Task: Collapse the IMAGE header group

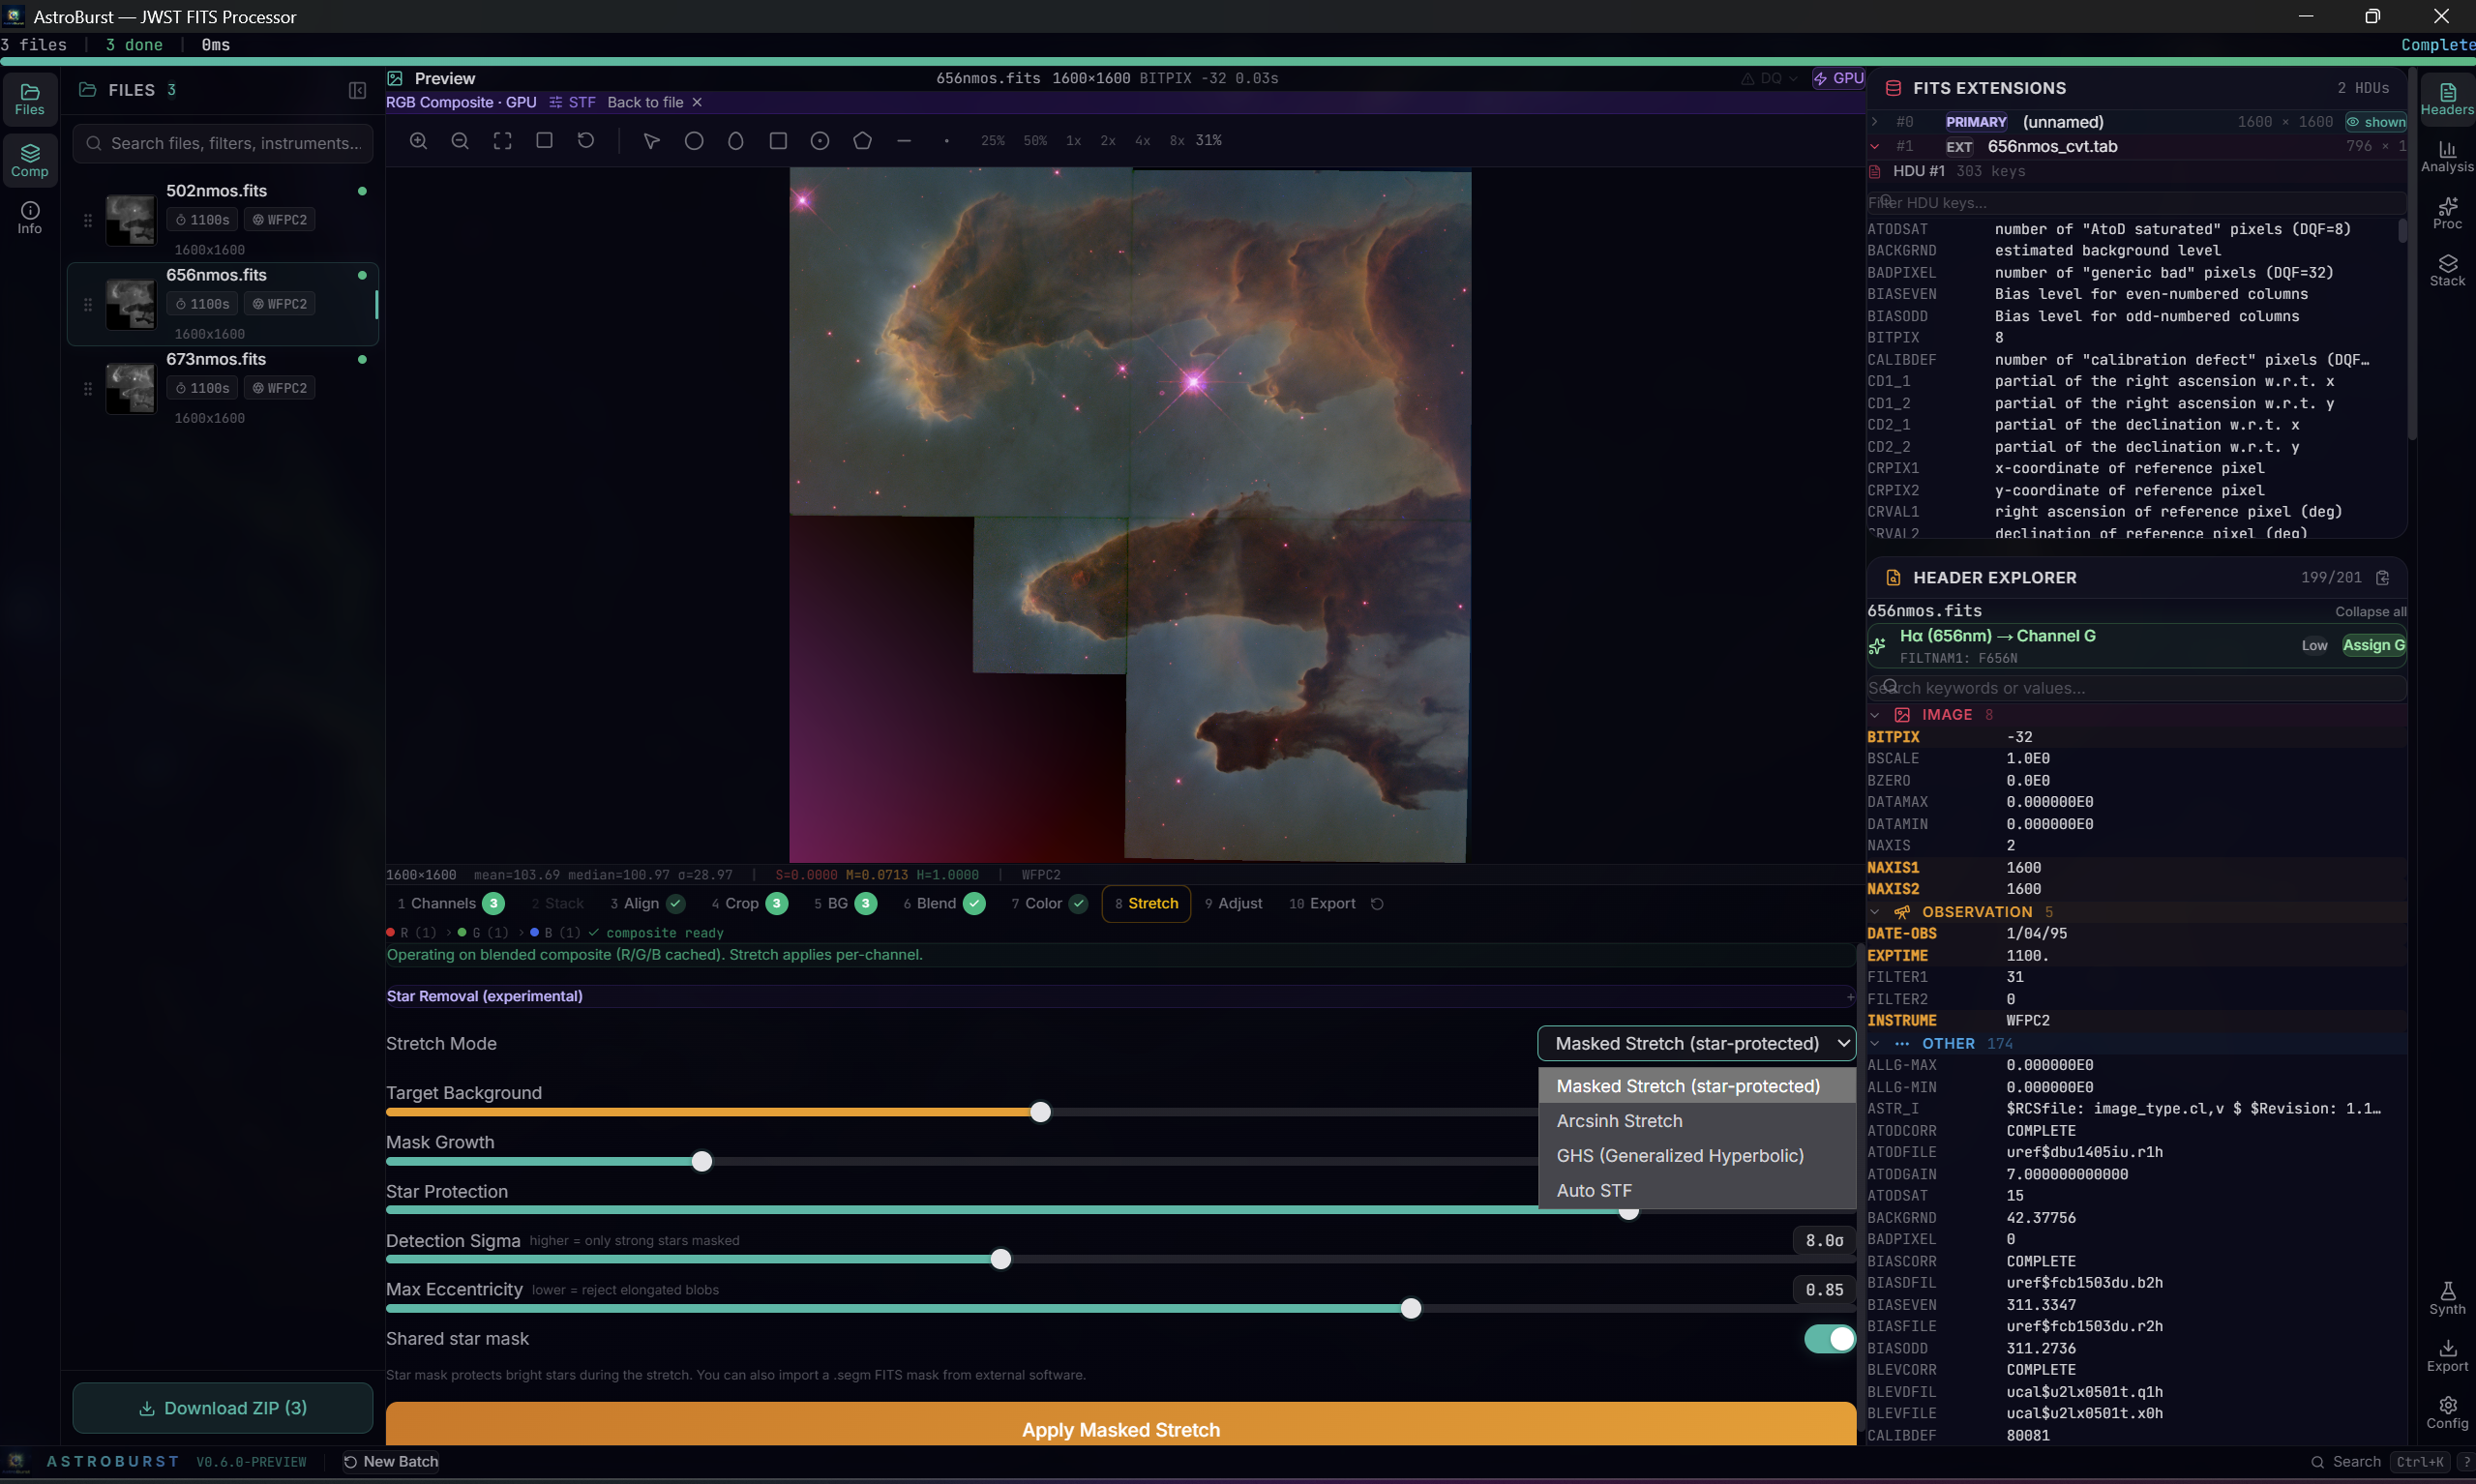Action: (x=1875, y=715)
